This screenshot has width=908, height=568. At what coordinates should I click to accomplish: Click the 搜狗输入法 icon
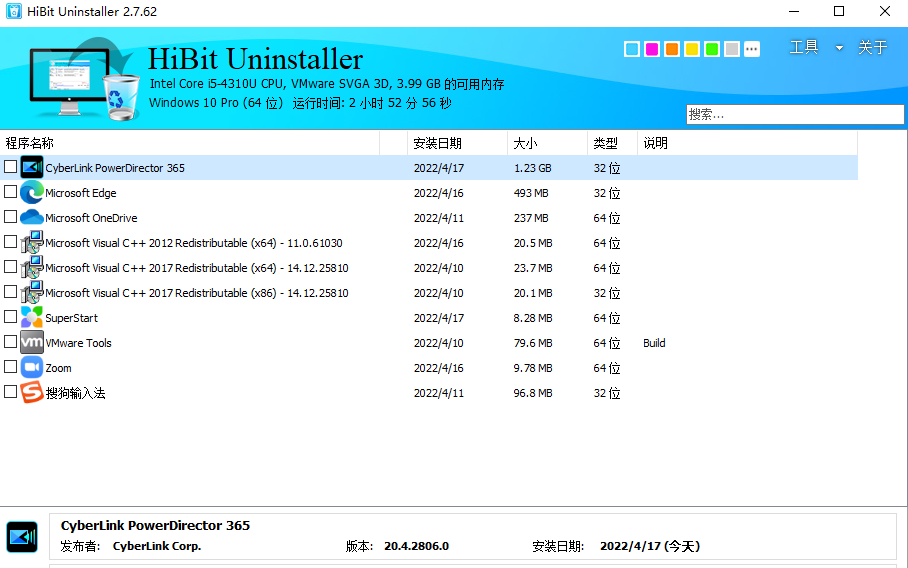32,392
